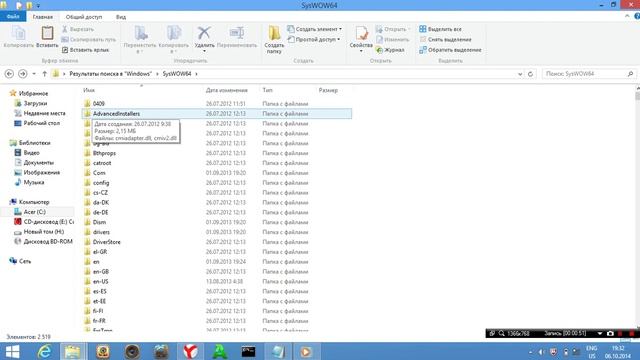Open the command prompt taskbar icon

pyautogui.click(x=248, y=351)
